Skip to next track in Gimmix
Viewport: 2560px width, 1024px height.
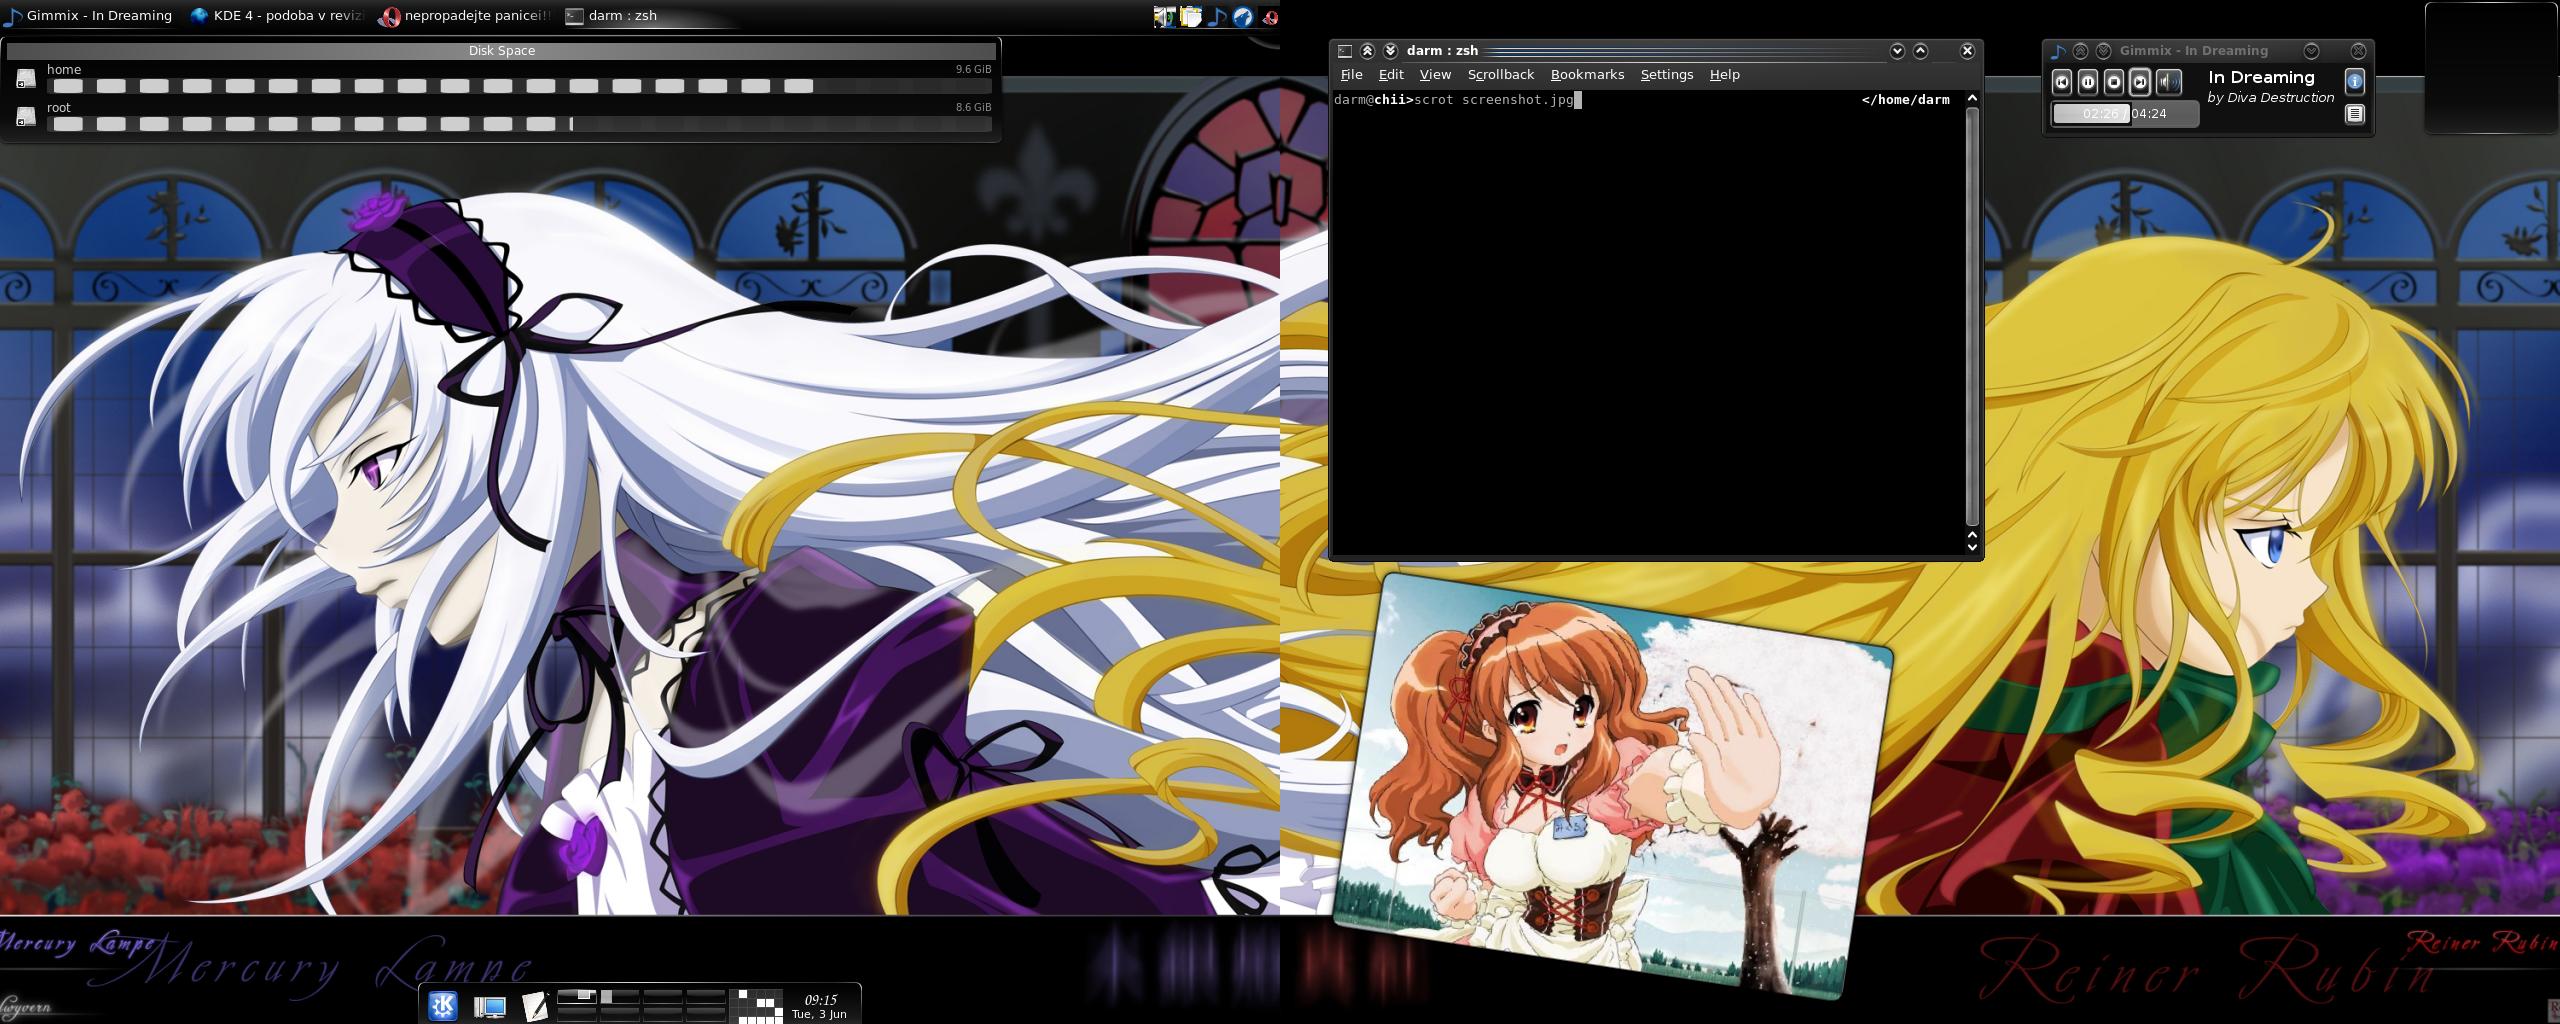pos(2140,82)
